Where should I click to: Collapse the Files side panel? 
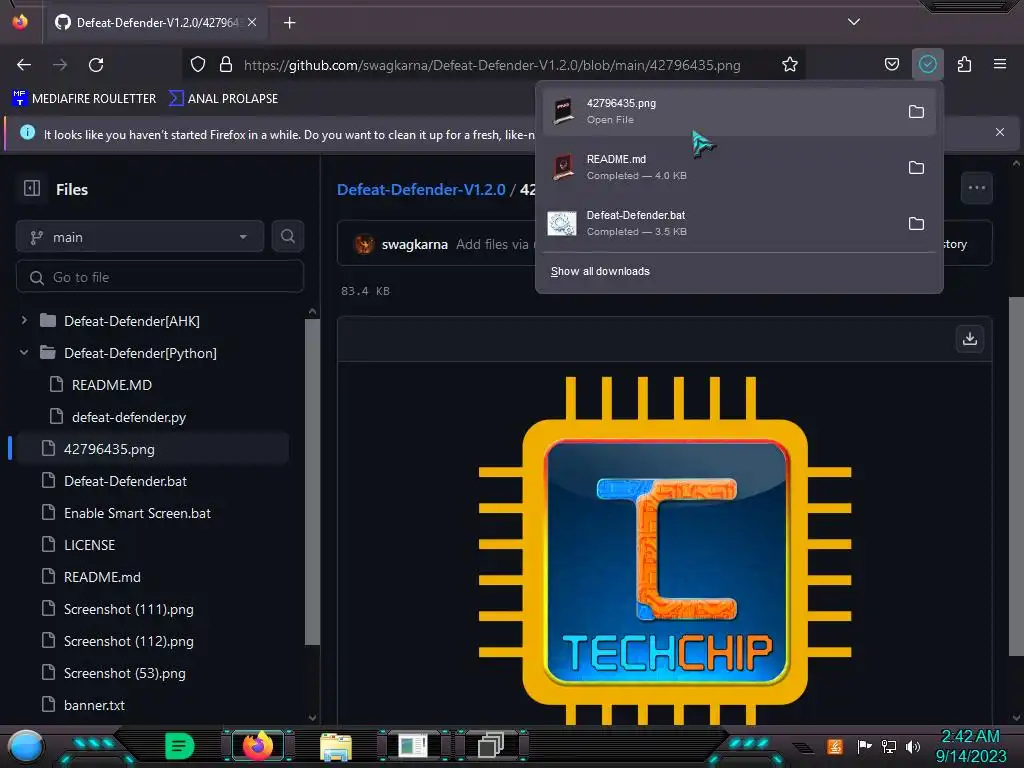(x=32, y=189)
